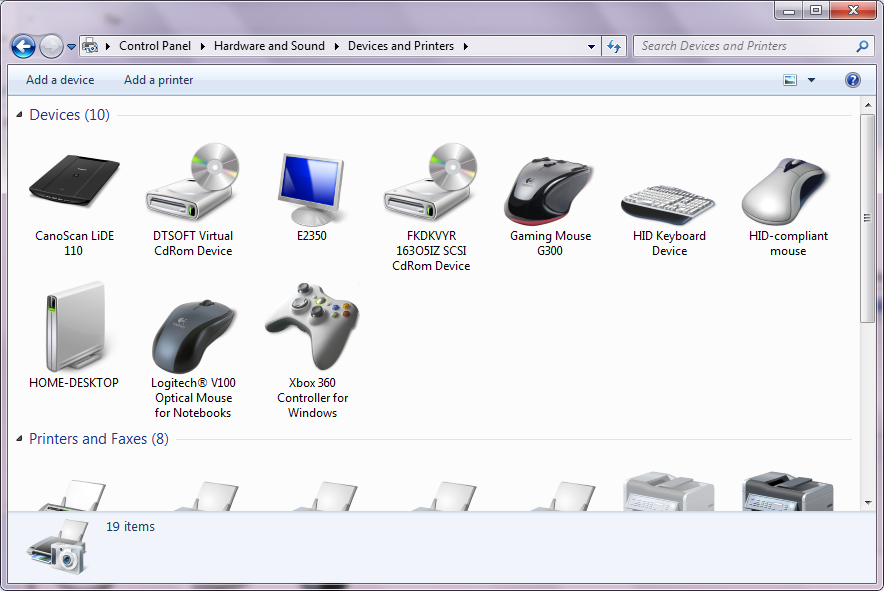Click the Printers and Faxes (8) header
Screen dimensions: 884x591
[99, 438]
